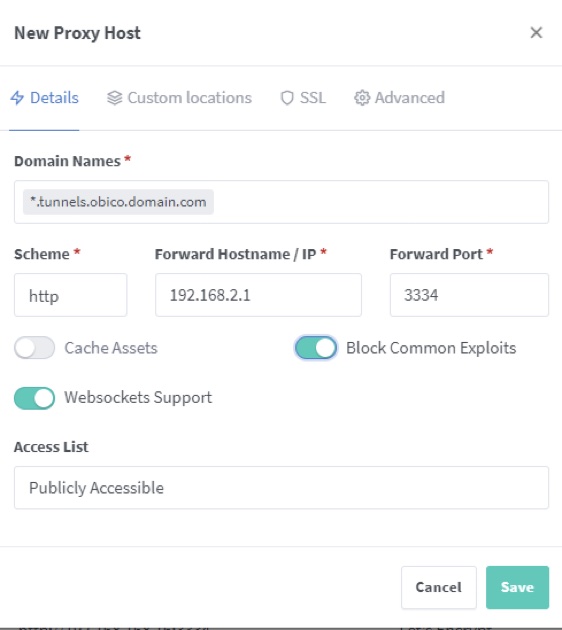Close the New Proxy Host dialog

pyautogui.click(x=536, y=33)
